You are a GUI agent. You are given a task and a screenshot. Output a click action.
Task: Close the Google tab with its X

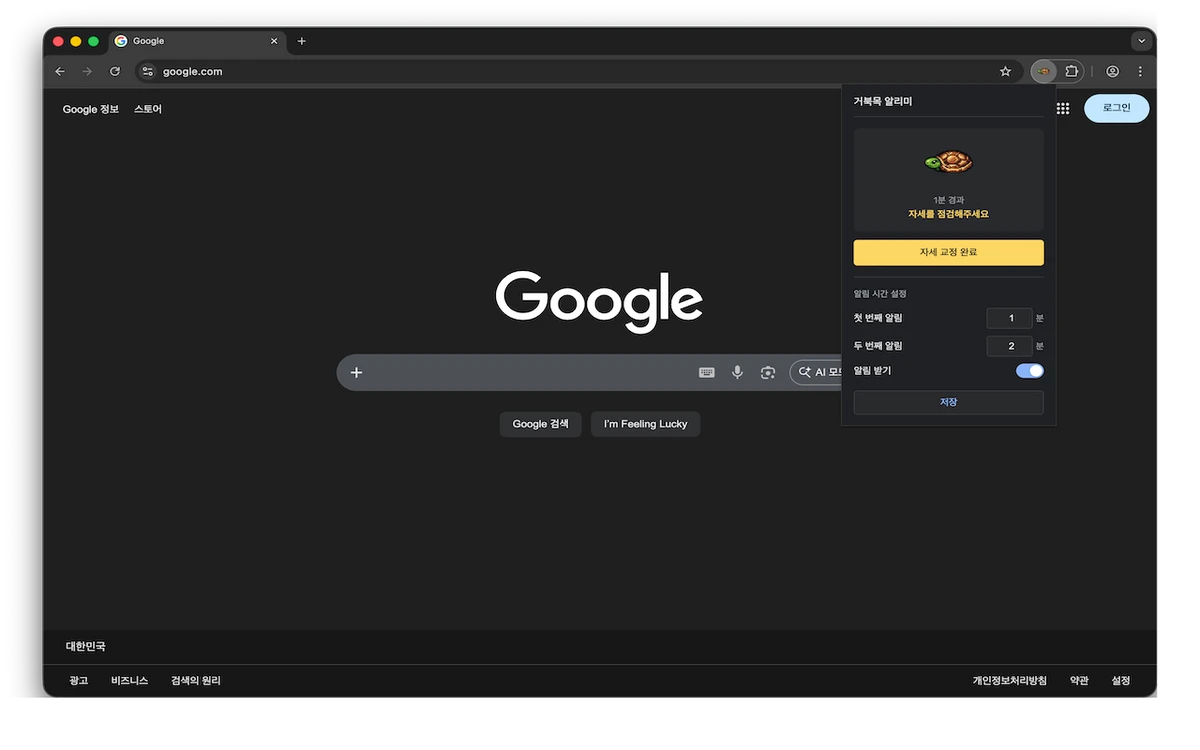pos(274,41)
